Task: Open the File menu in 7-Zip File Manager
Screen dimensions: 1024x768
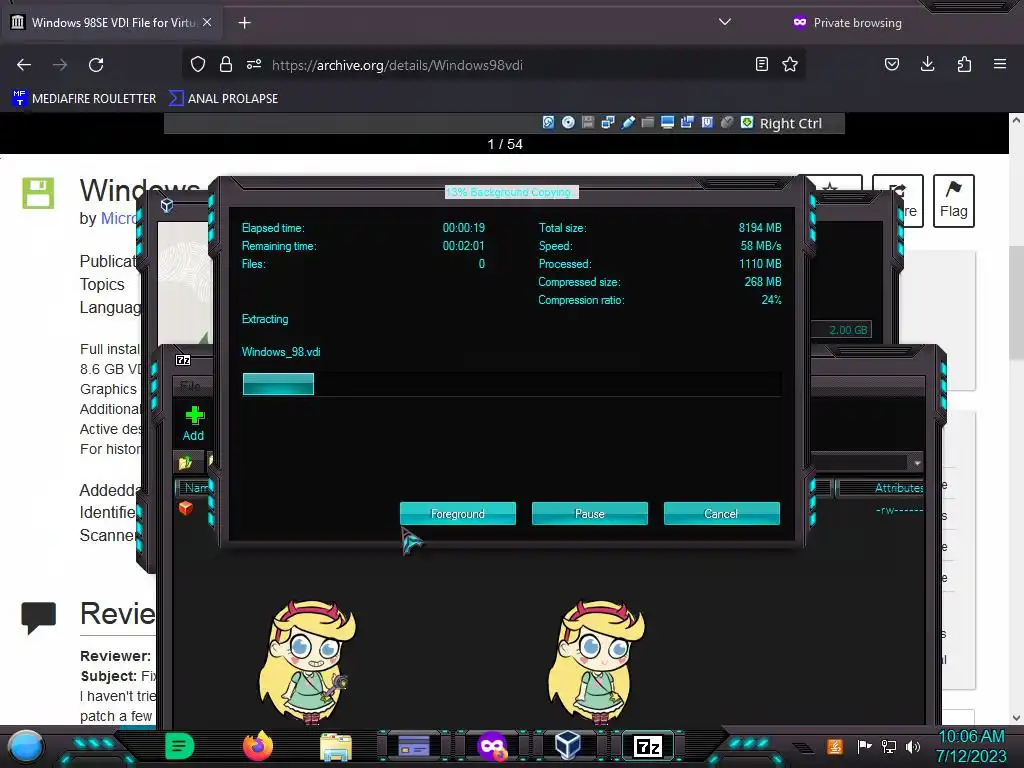Action: [x=190, y=386]
